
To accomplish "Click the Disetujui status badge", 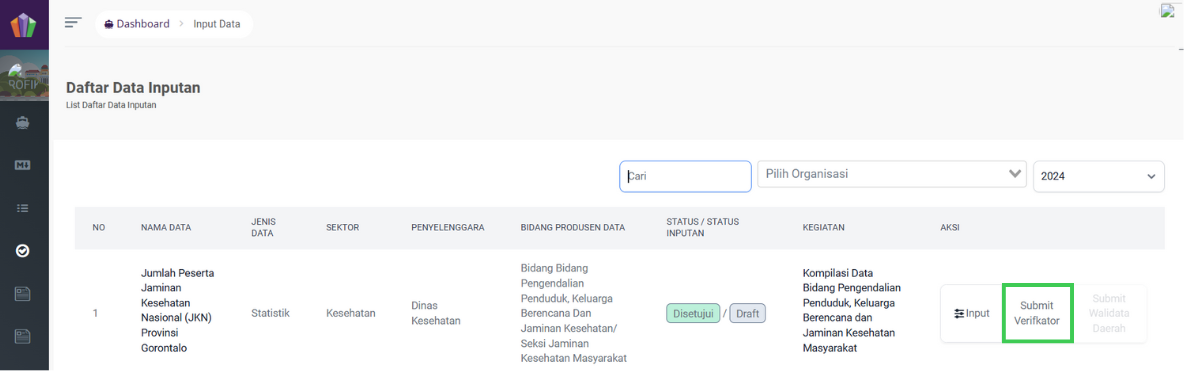I will [693, 313].
